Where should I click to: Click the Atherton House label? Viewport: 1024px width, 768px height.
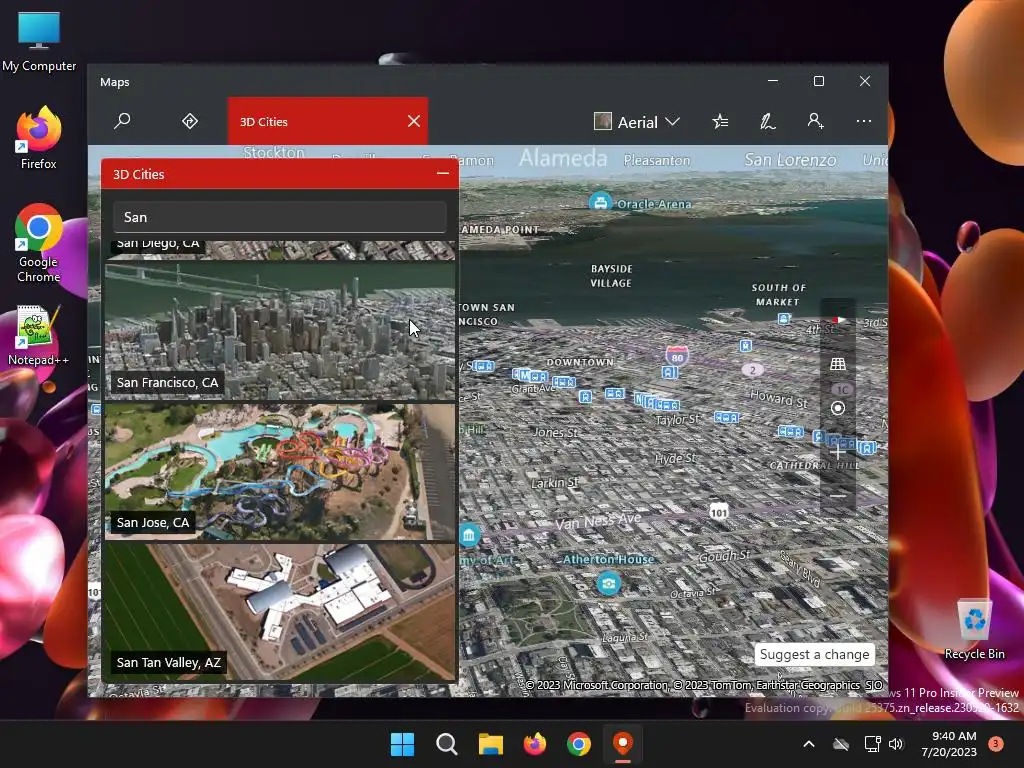point(608,559)
